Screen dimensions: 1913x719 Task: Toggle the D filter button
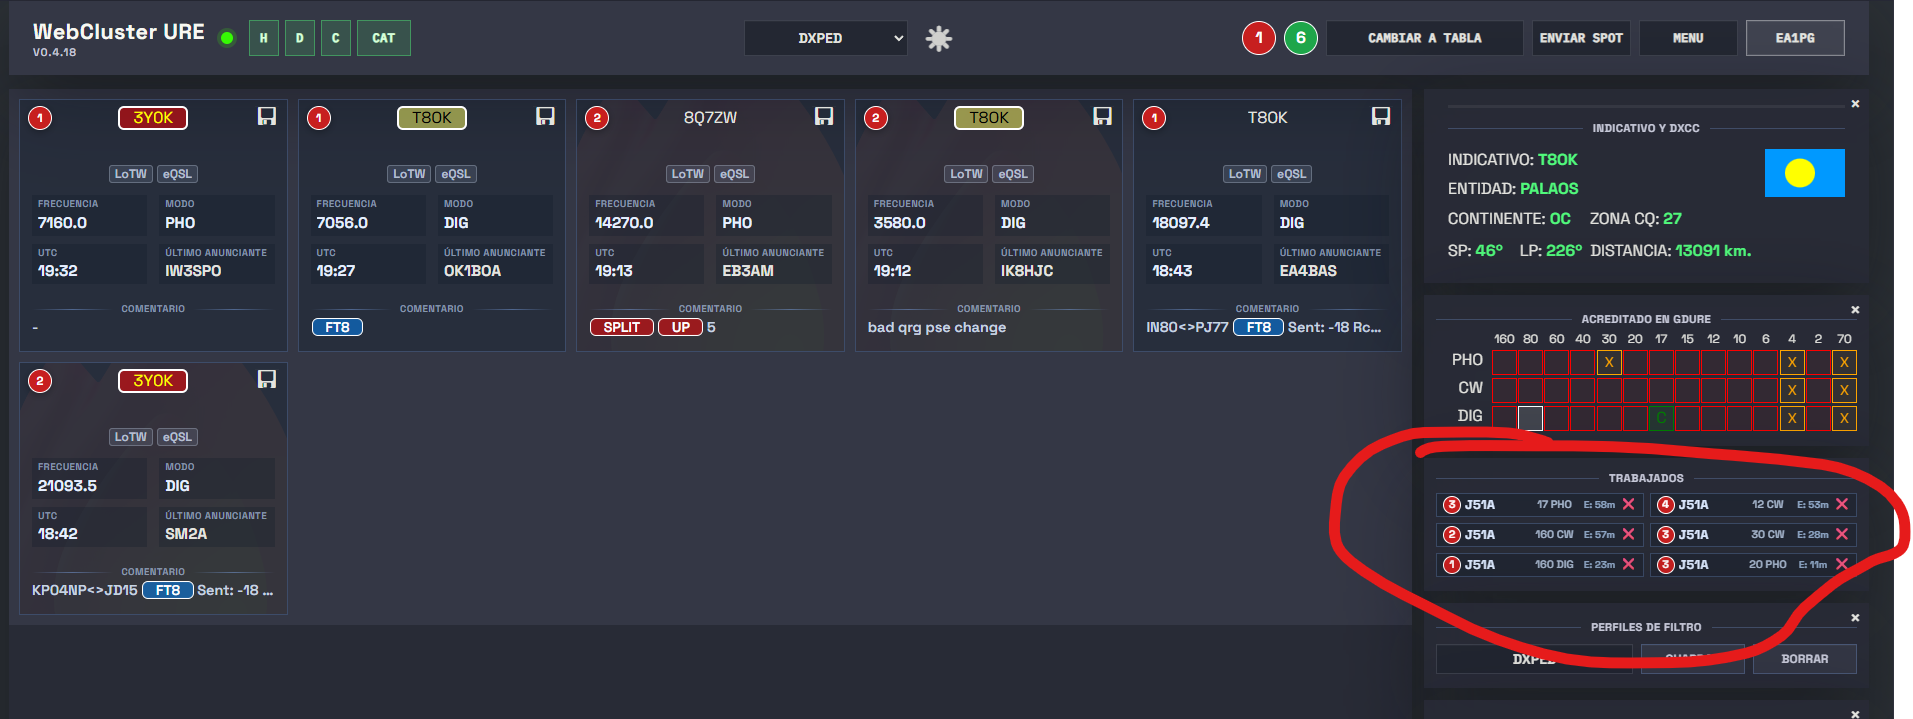coord(300,38)
